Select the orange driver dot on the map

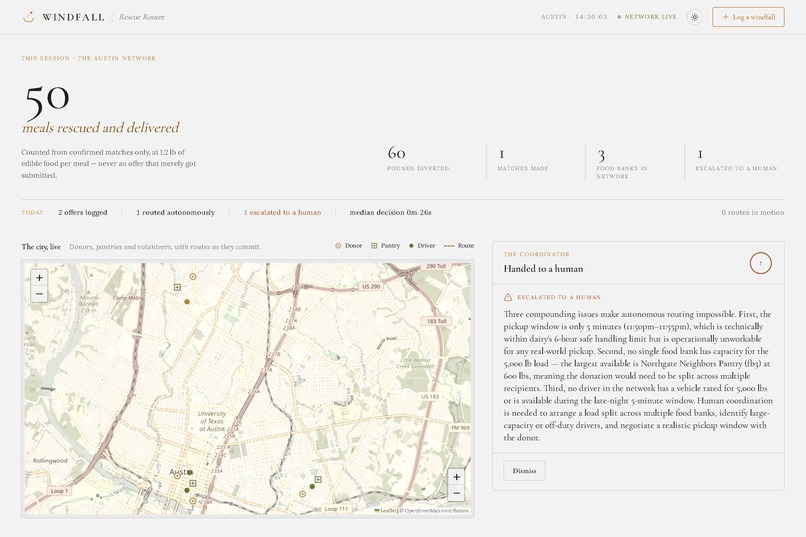pyautogui.click(x=187, y=302)
